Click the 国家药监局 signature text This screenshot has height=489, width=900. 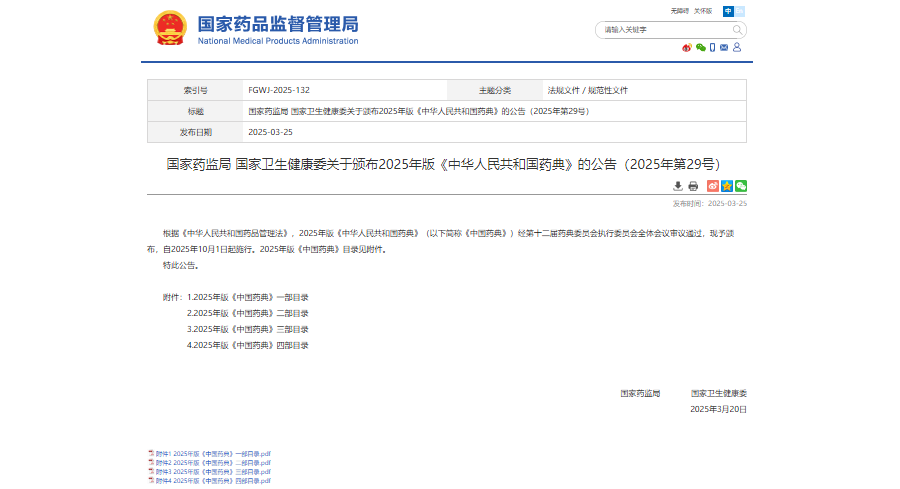click(640, 394)
